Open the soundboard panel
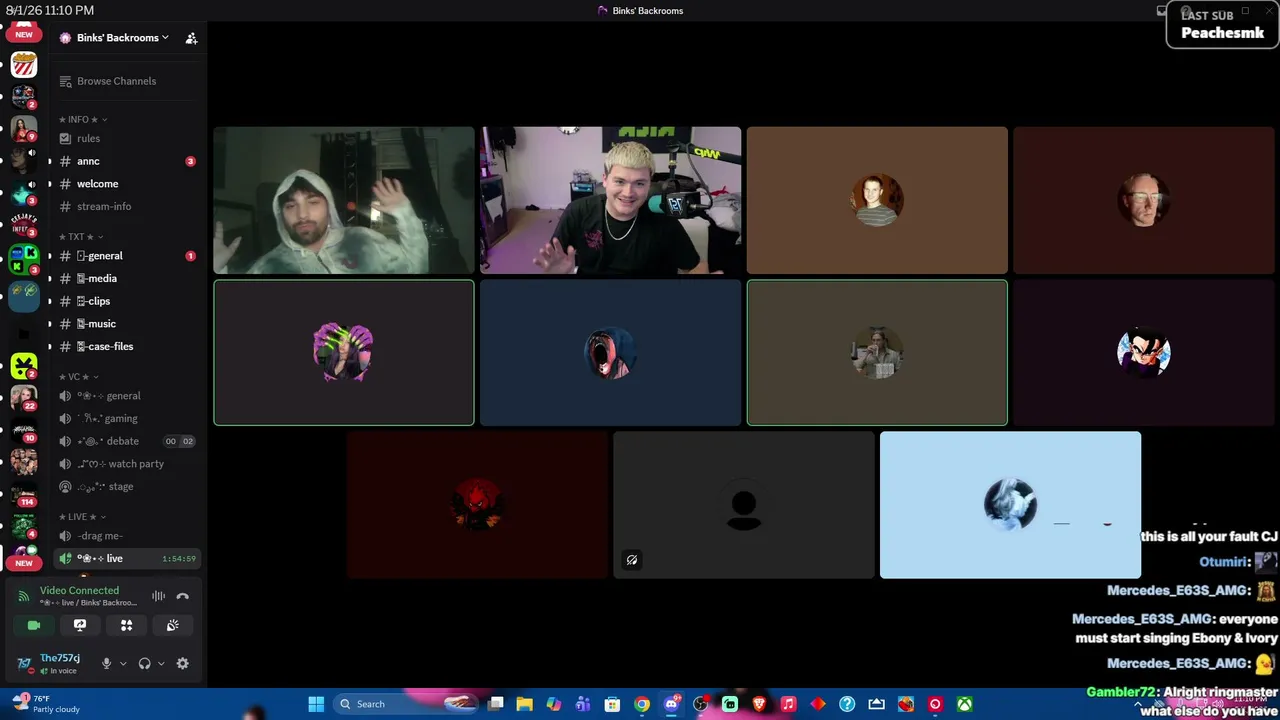 (x=172, y=625)
